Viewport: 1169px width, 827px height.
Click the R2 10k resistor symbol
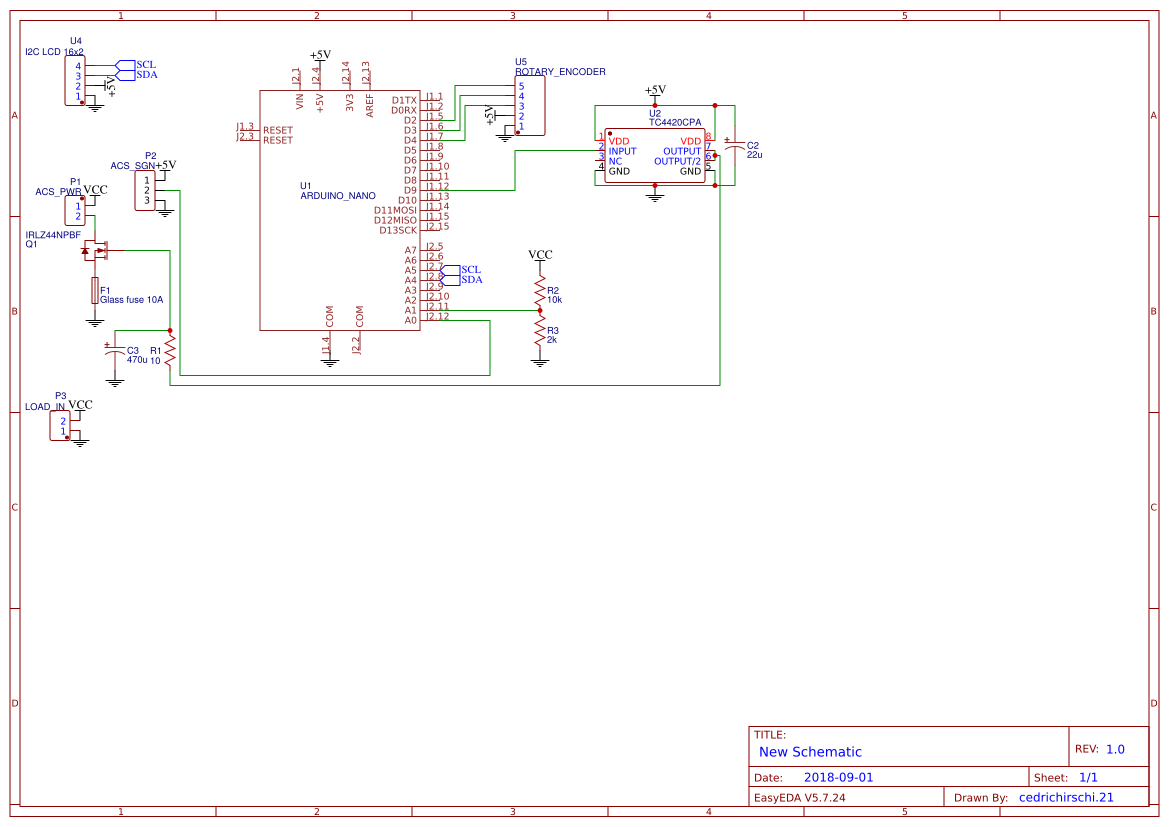point(540,291)
